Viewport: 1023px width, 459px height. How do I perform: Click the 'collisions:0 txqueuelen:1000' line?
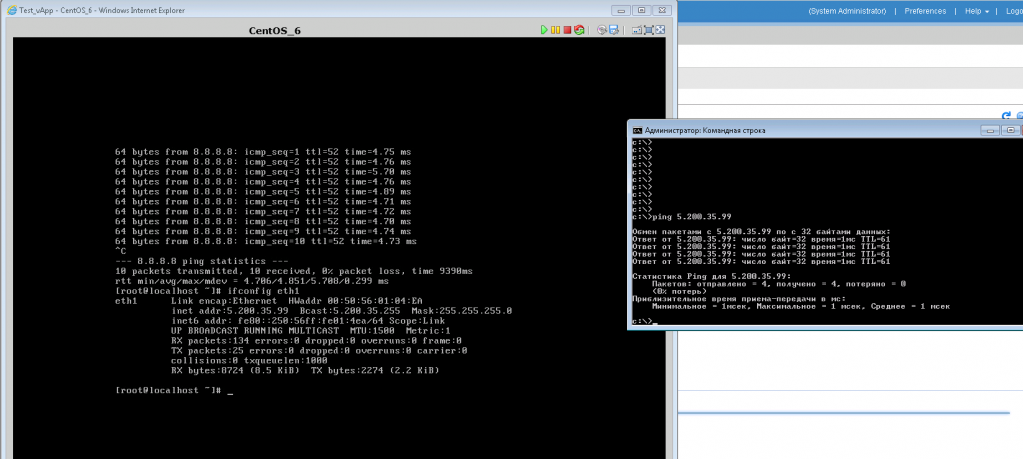coord(249,361)
